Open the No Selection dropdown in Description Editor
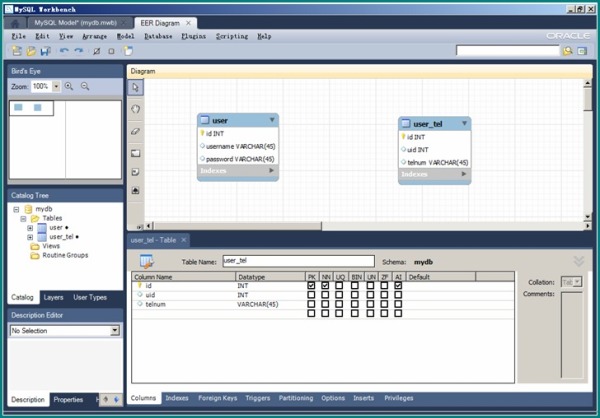 click(115, 331)
